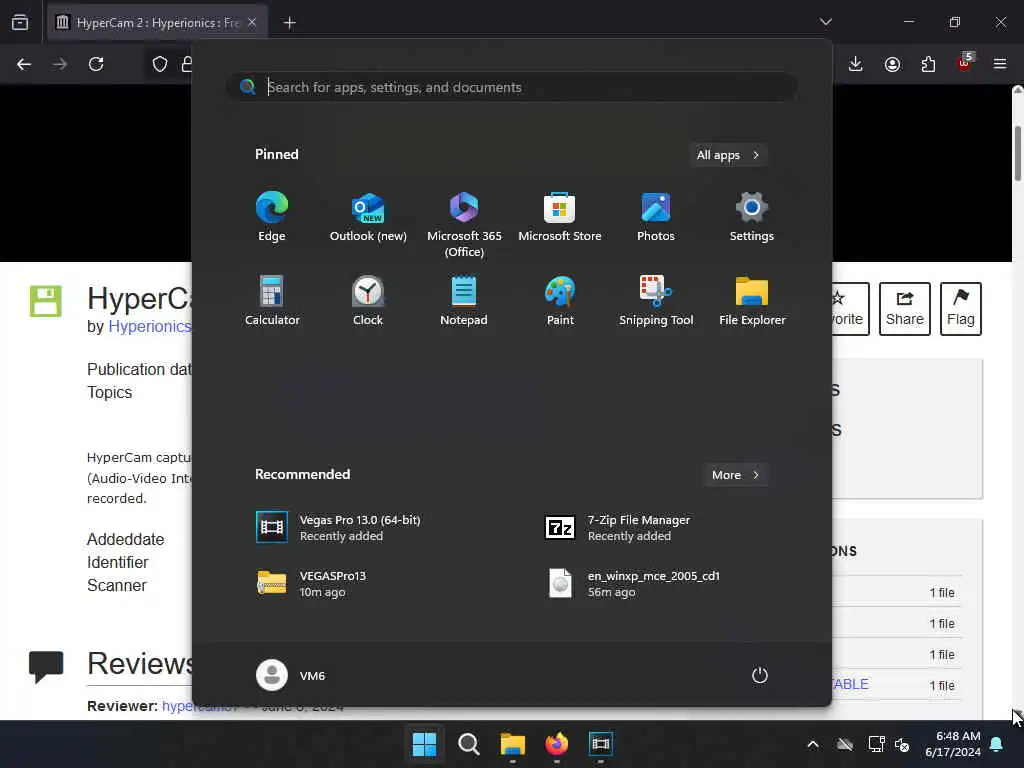Open Photos app in Start menu
Viewport: 1024px width, 768px height.
click(x=656, y=217)
